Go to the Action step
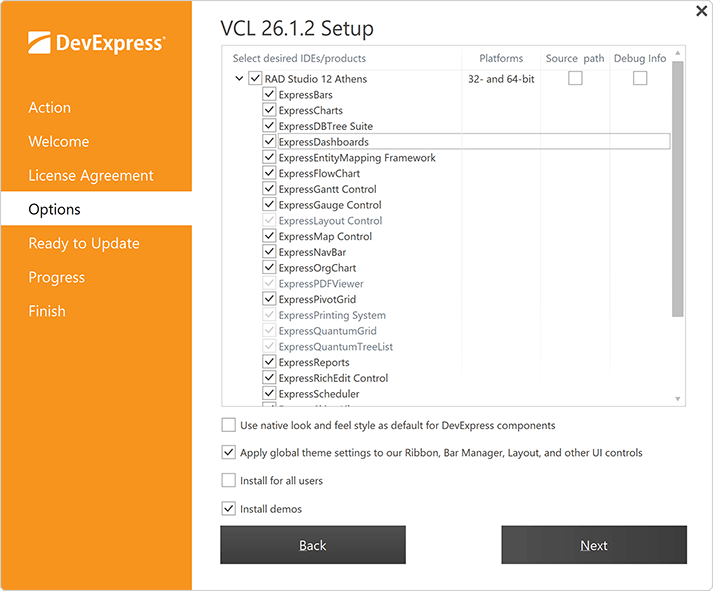This screenshot has height=591, width=713. 50,108
